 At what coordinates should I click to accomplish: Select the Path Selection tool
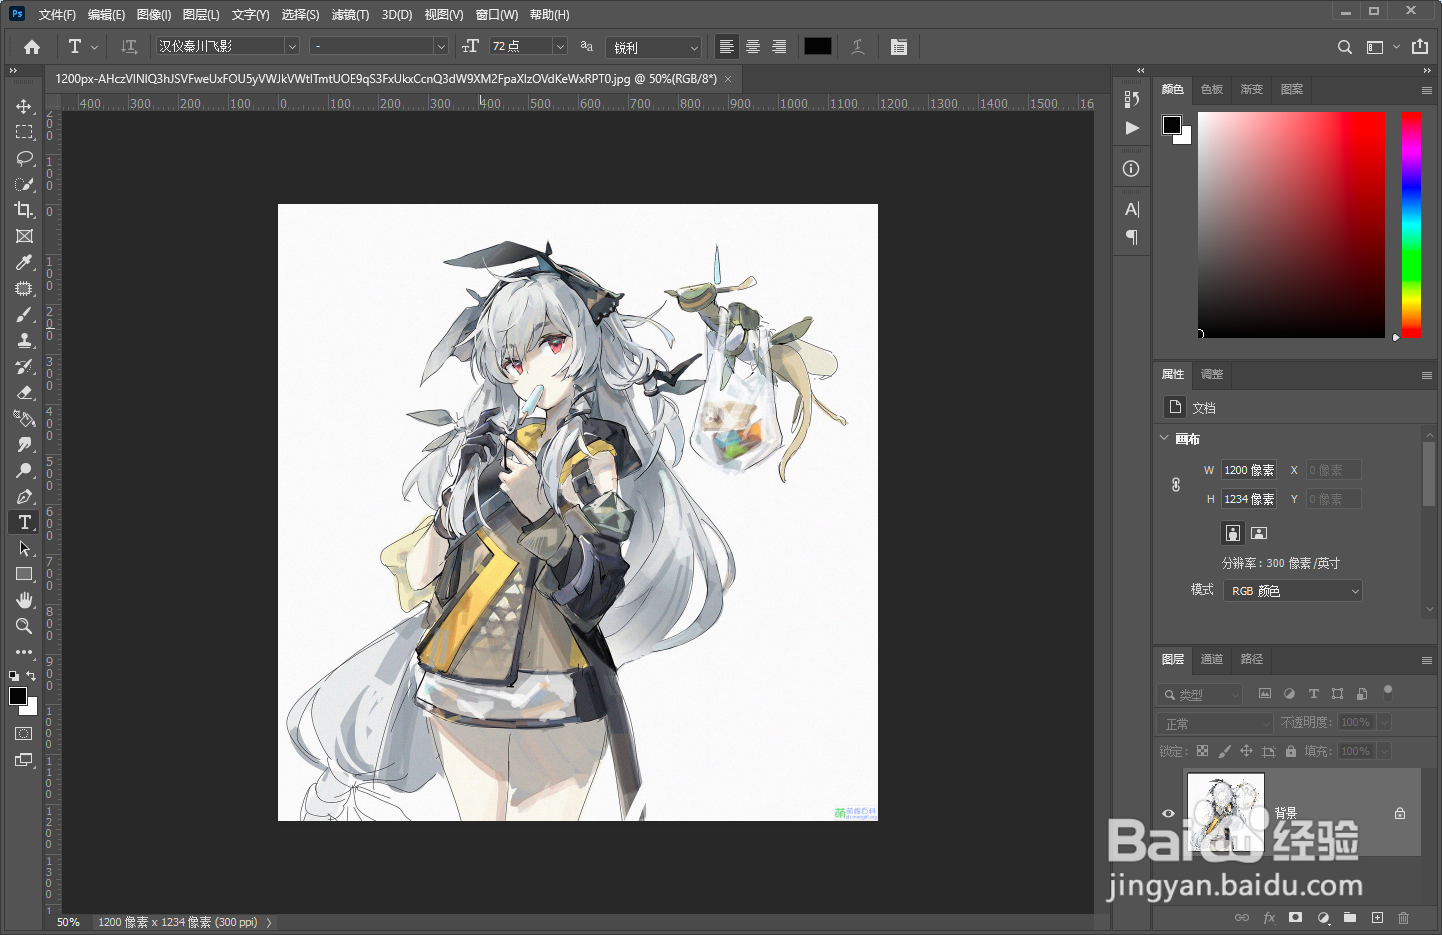(24, 548)
